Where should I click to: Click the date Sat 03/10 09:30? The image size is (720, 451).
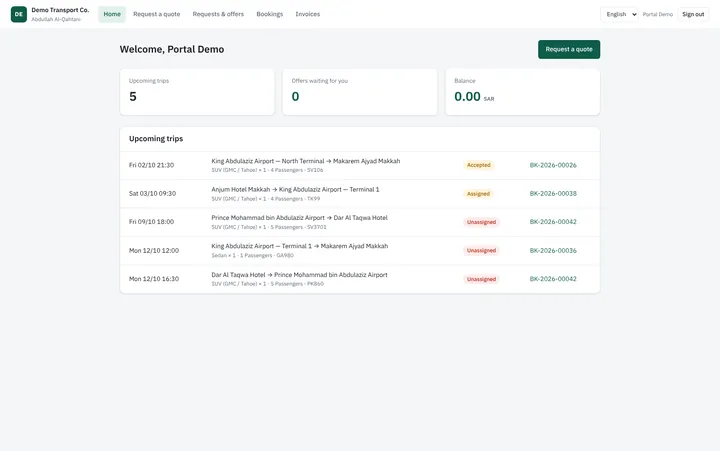point(152,193)
